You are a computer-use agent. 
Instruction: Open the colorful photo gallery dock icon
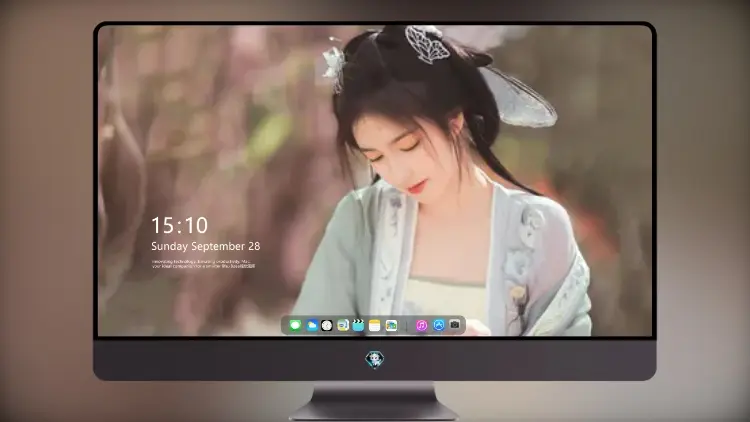[391, 325]
